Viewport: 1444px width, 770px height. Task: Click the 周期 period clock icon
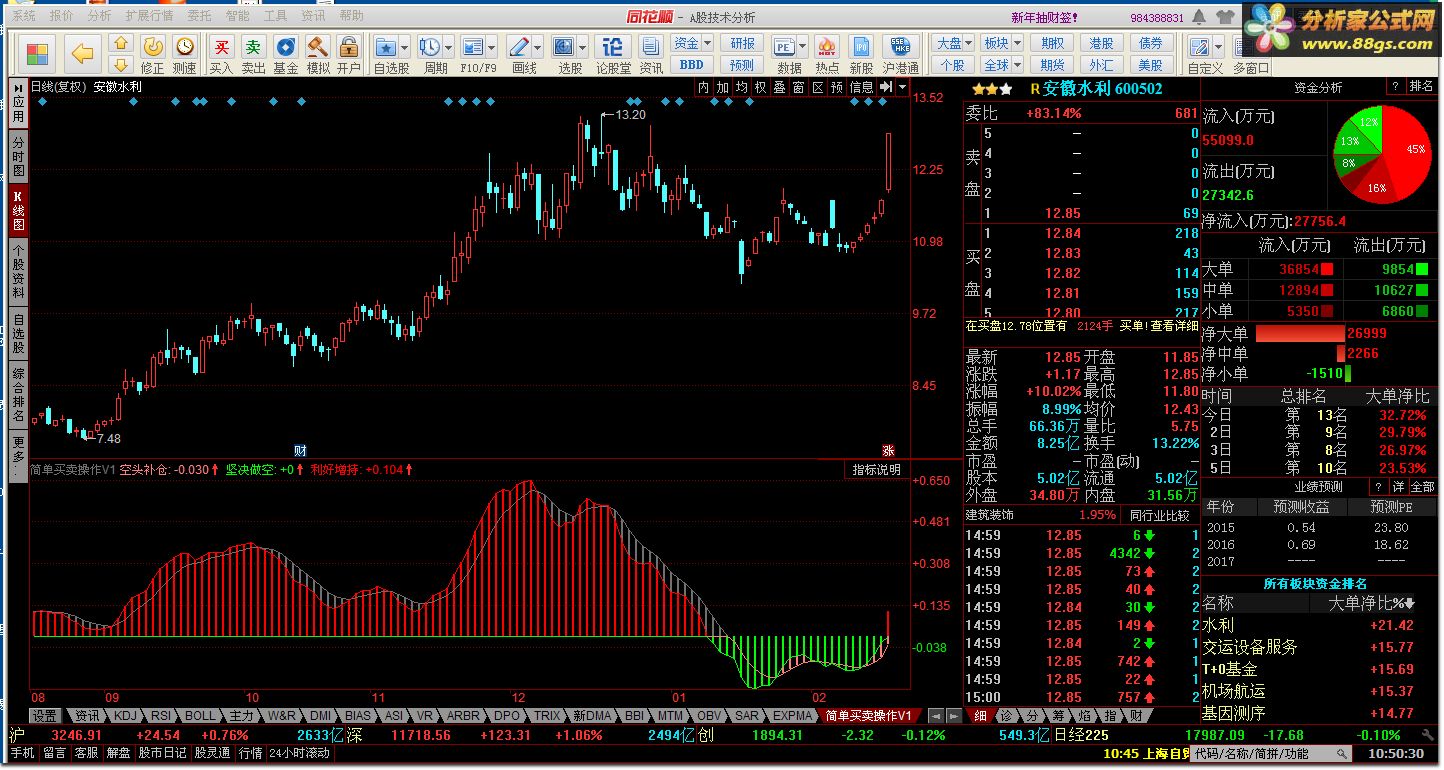pyautogui.click(x=430, y=47)
